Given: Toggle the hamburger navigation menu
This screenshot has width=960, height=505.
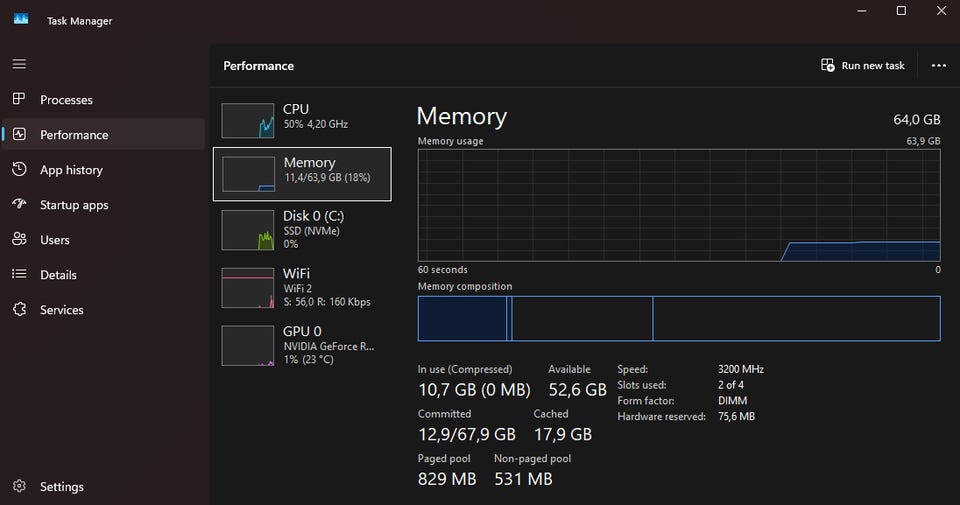Looking at the screenshot, I should click(x=19, y=64).
